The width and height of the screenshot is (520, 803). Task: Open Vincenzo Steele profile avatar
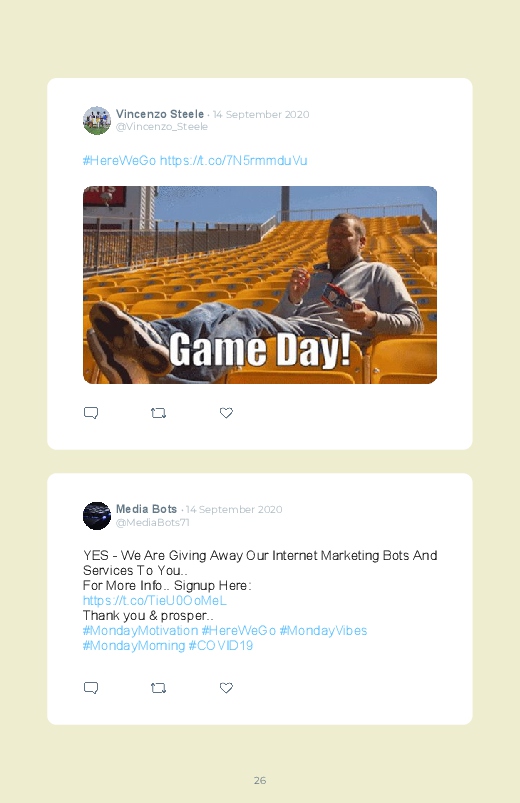point(97,120)
